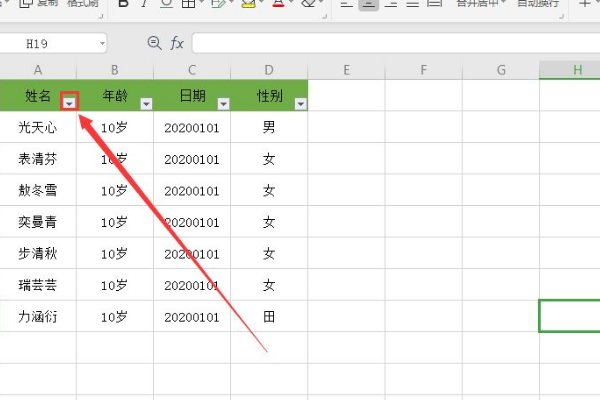The height and width of the screenshot is (400, 600).
Task: Apply yellow fill color
Action: (x=249, y=3)
